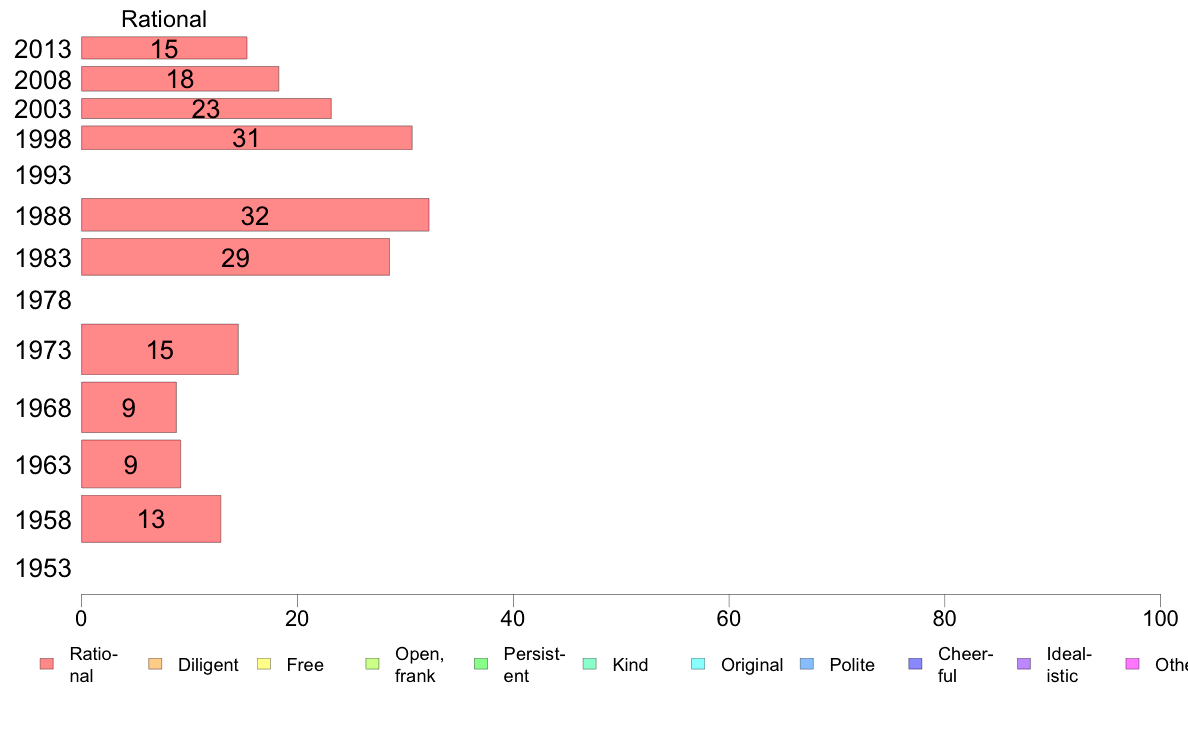
Task: Select the Original cyan legend swatch
Action: [699, 664]
